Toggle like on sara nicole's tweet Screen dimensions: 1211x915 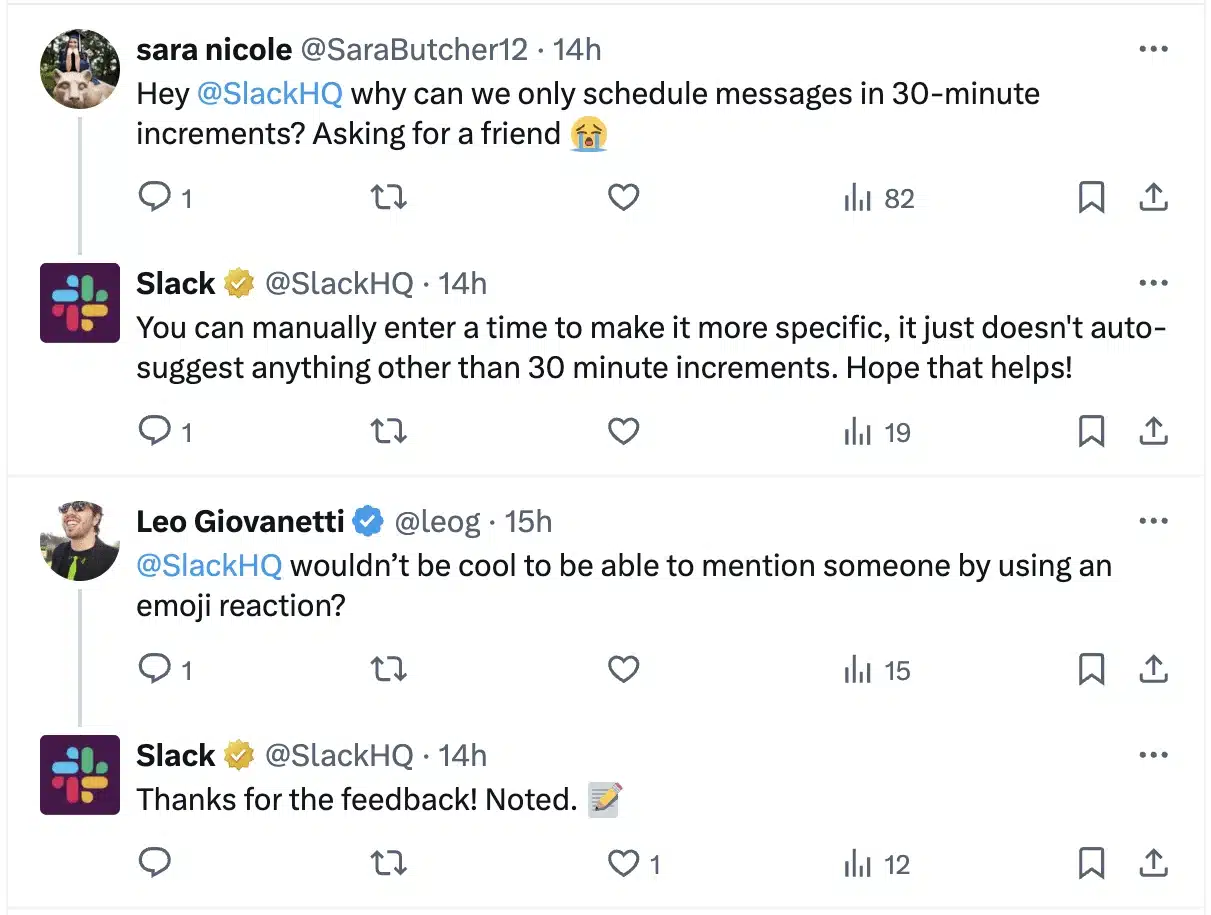tap(624, 197)
